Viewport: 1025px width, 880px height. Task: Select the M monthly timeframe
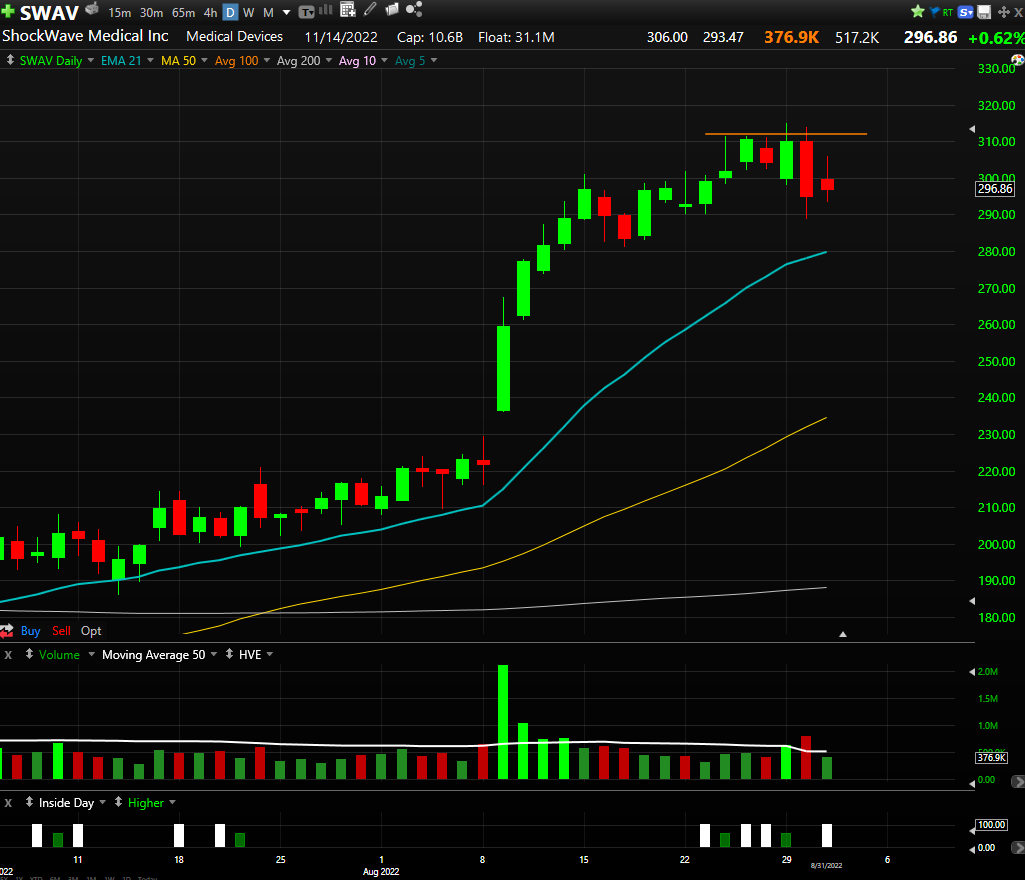(268, 13)
